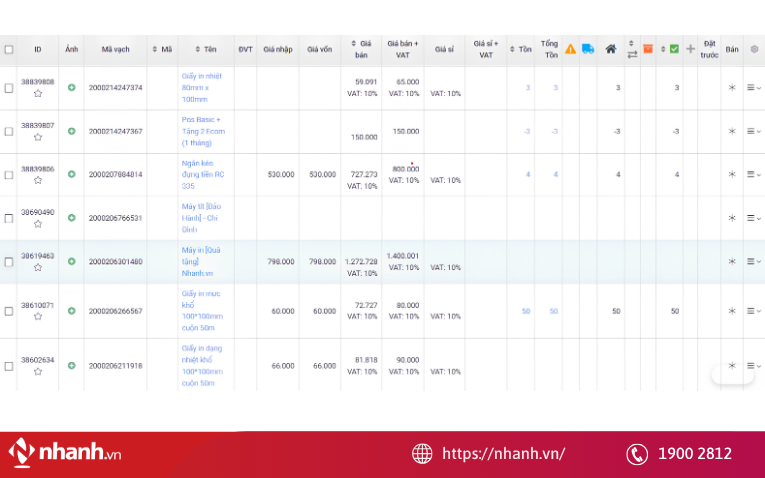Screen dimensions: 765x478
Task: Select checkbox for product 38690490
Action: pos(9,218)
